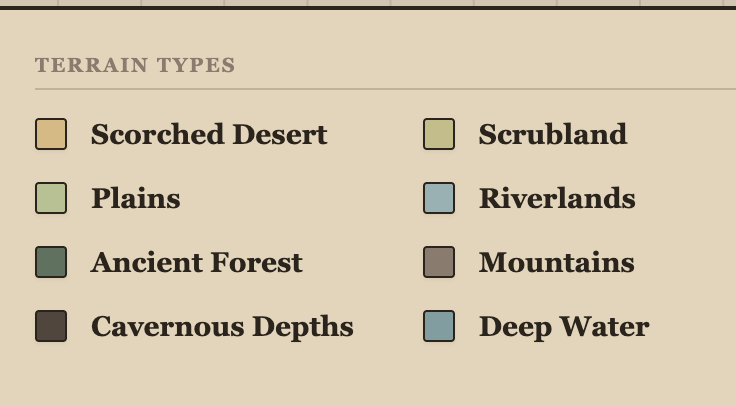The width and height of the screenshot is (736, 406).
Task: Click the map grid strip at top
Action: (x=368, y=2)
